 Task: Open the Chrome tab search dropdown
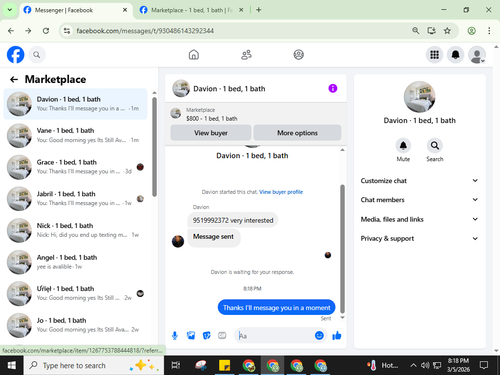[10, 10]
